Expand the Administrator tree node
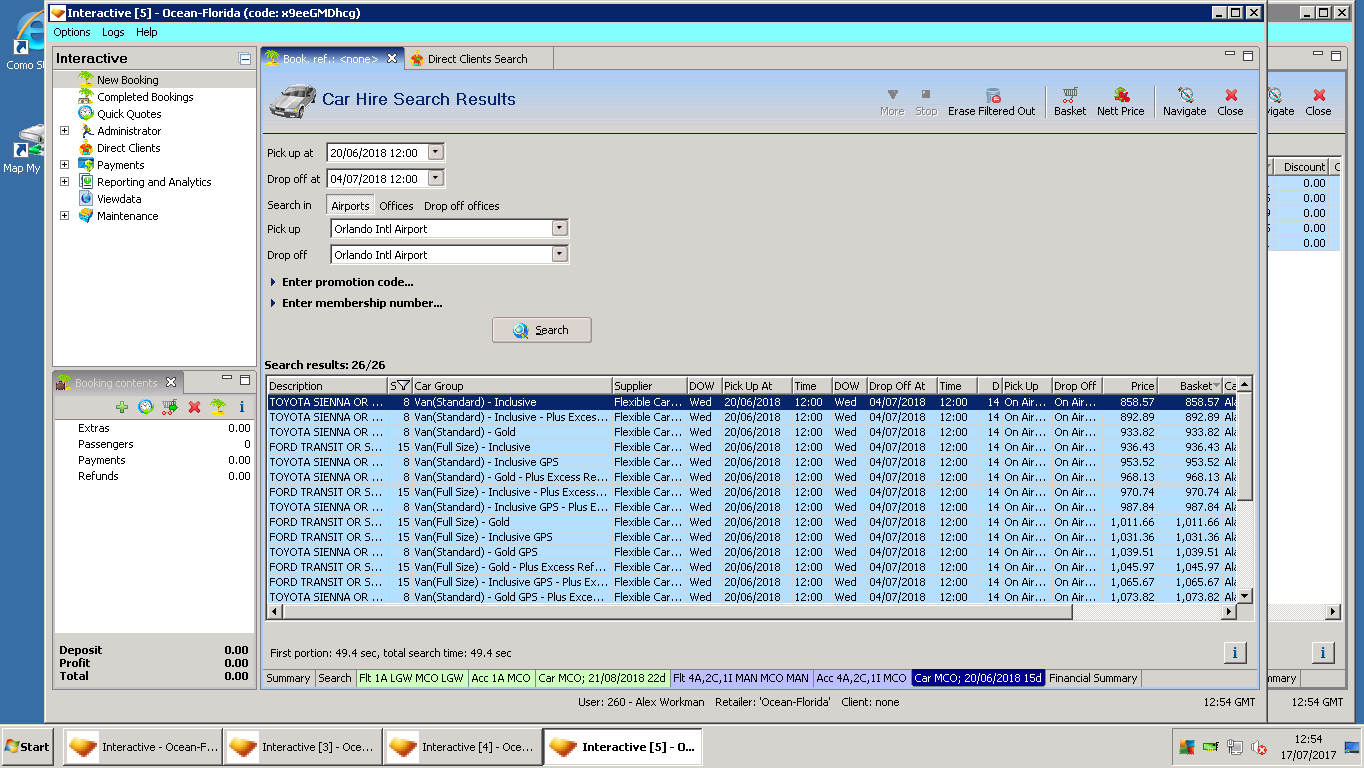Screen dimensions: 1364x768 [65, 131]
